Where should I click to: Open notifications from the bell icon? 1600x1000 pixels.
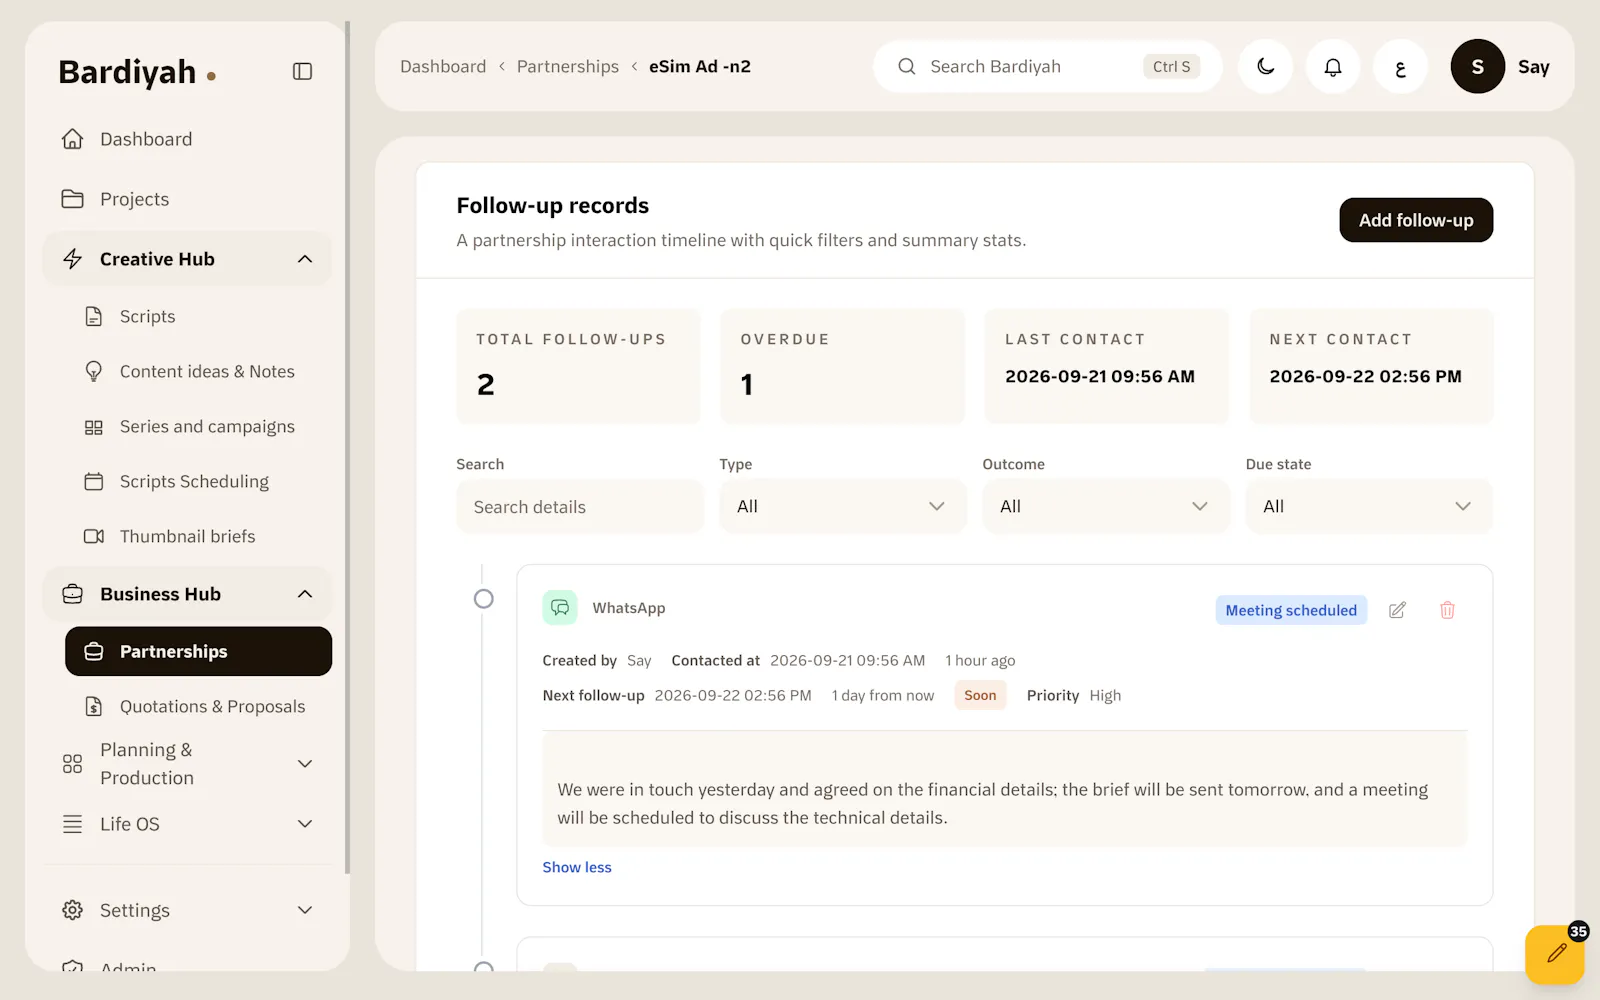click(x=1333, y=67)
